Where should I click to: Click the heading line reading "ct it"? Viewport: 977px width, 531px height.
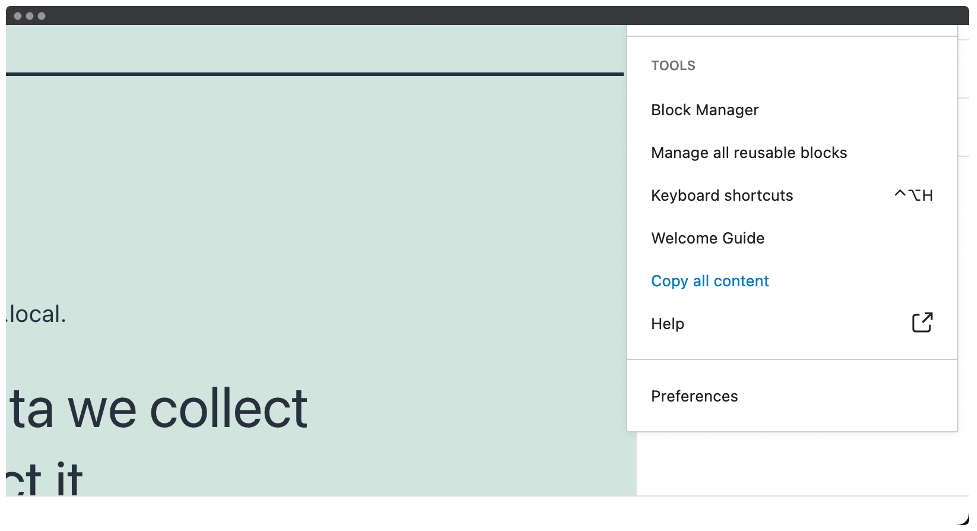tap(44, 480)
